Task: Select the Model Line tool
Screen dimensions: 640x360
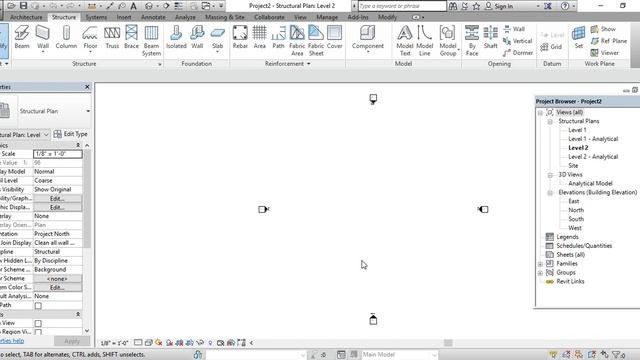Action: pyautogui.click(x=424, y=40)
